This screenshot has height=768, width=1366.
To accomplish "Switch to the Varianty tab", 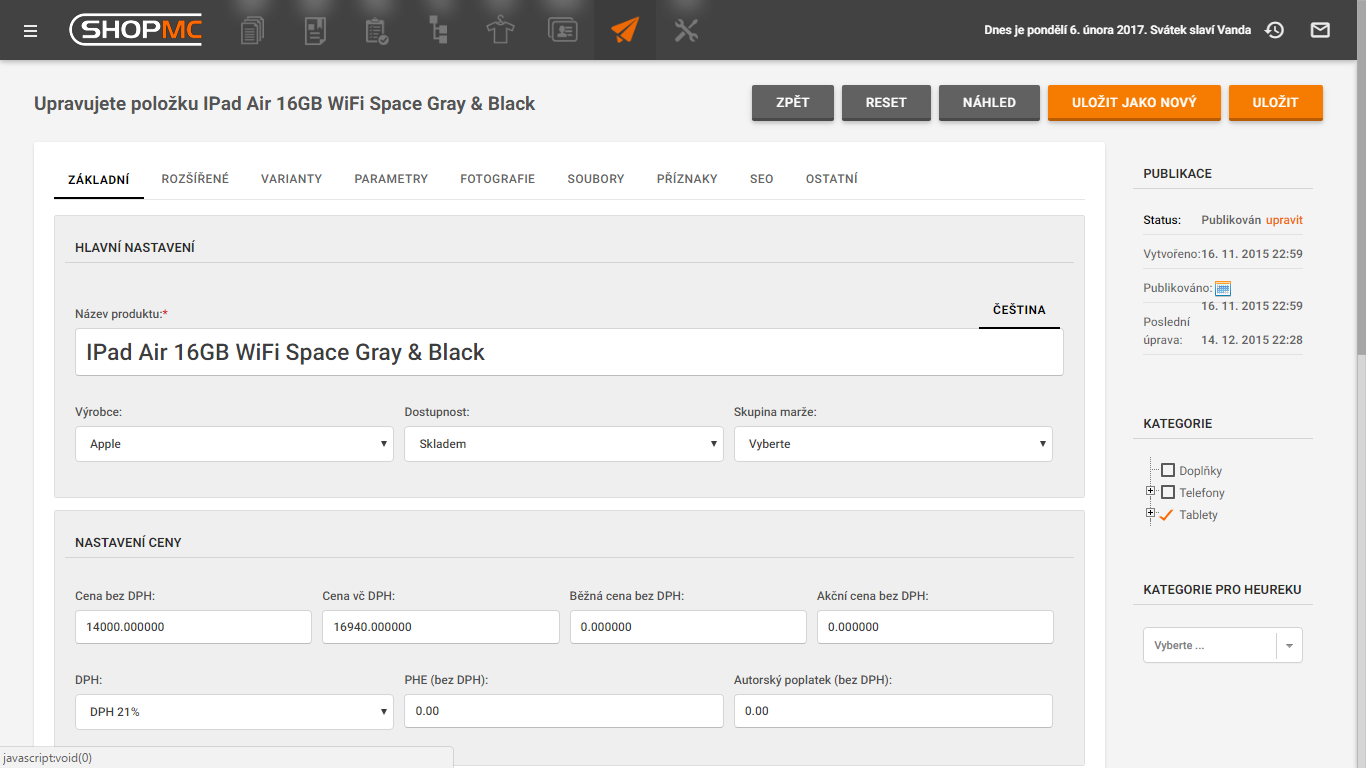I will [x=291, y=179].
